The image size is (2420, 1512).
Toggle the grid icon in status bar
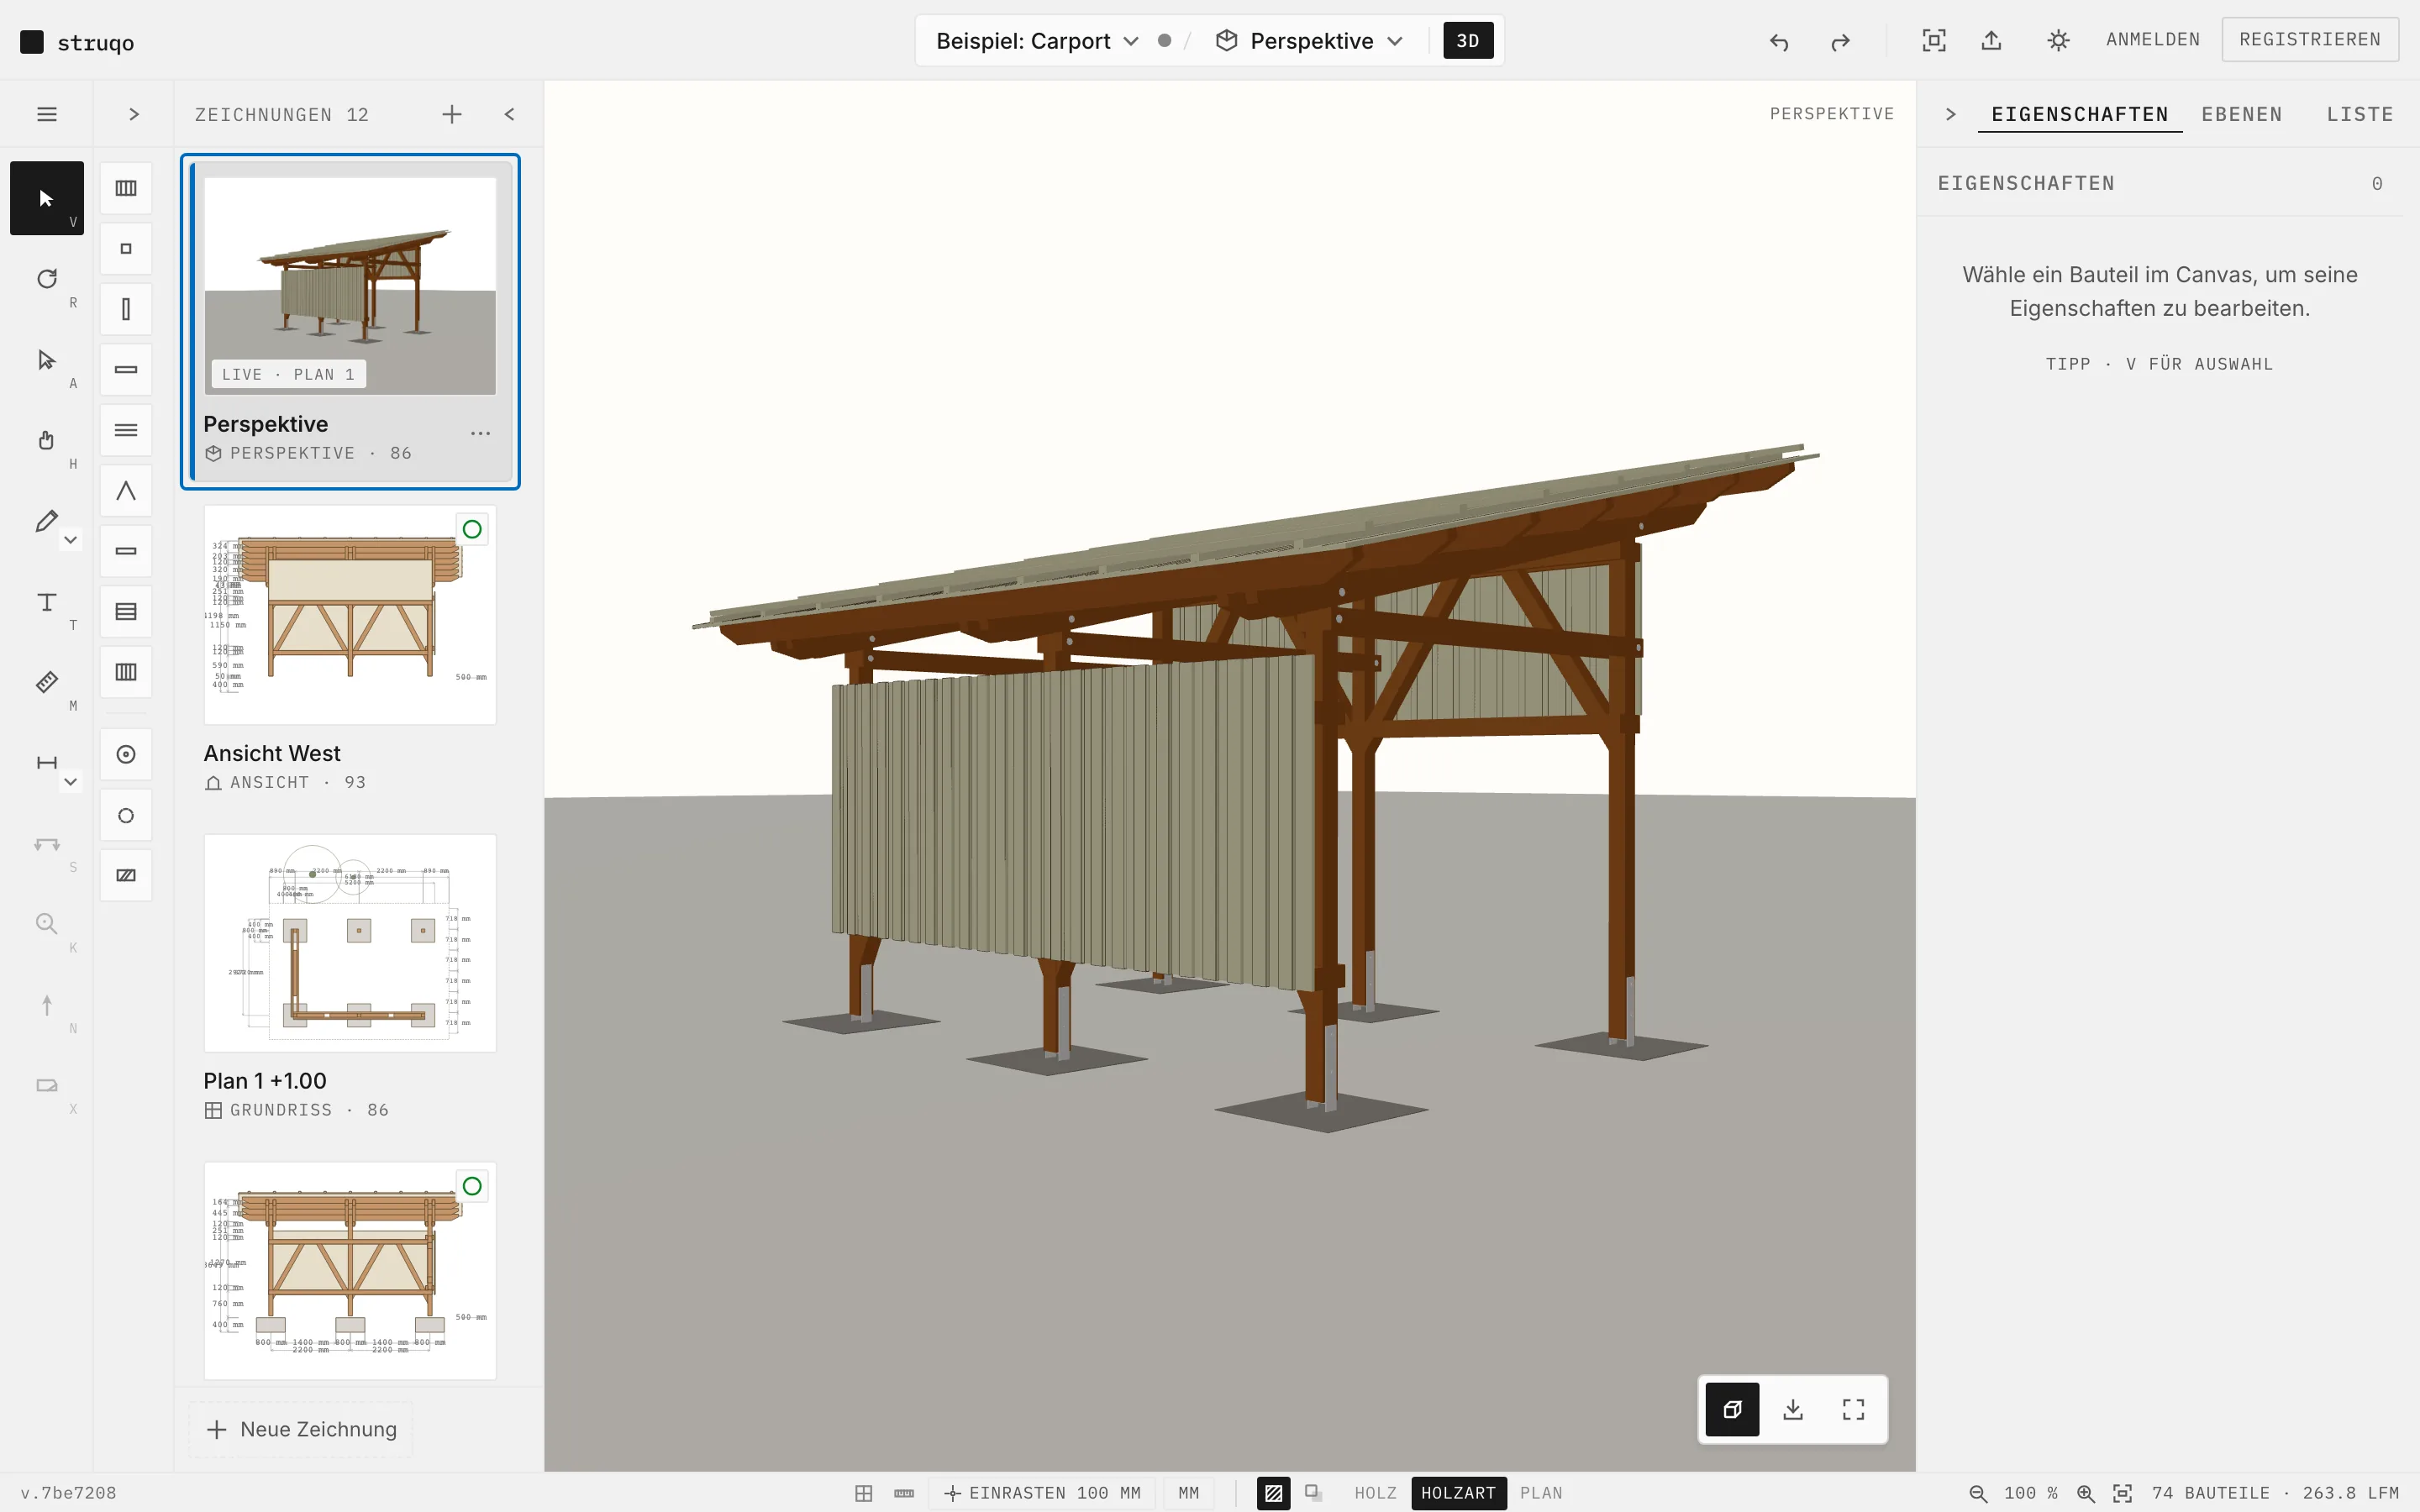click(864, 1493)
